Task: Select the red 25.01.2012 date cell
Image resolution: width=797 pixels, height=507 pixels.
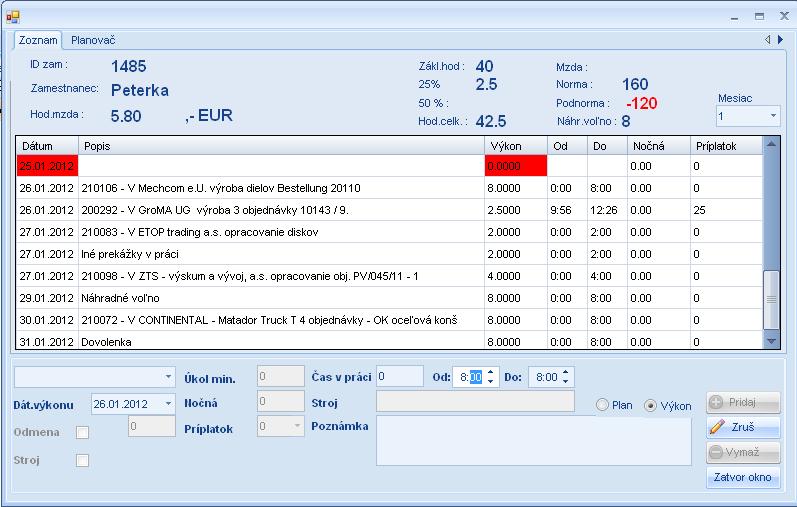Action: tap(47, 166)
